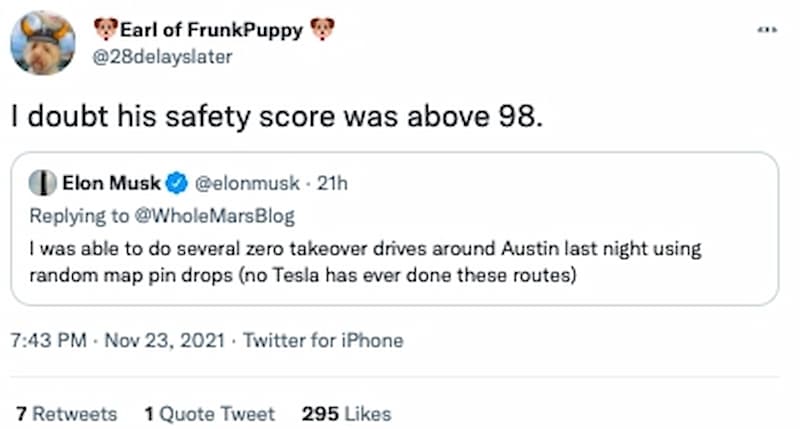Show the 1 Quote Tweet
The height and width of the screenshot is (429, 800).
[207, 413]
